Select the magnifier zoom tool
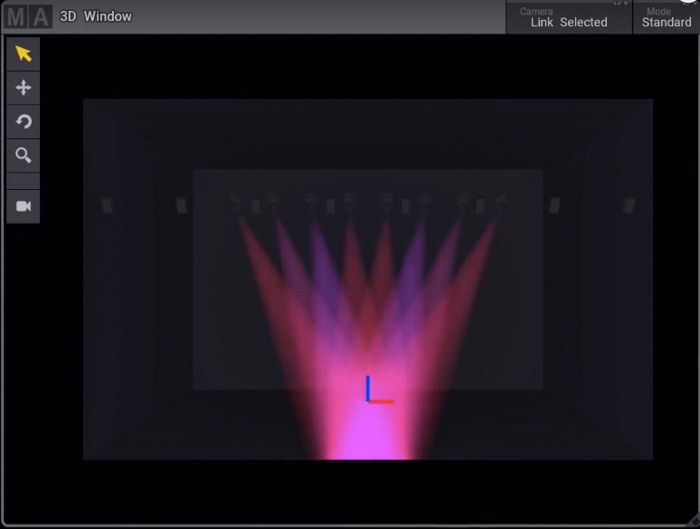This screenshot has height=529, width=700. tap(23, 155)
